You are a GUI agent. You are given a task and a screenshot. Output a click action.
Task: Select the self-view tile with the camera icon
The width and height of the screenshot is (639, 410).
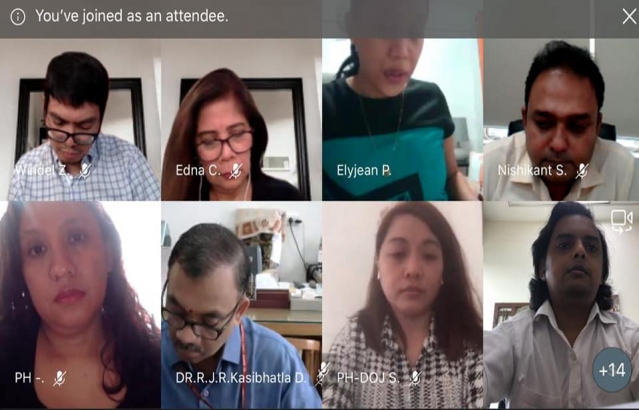point(561,305)
